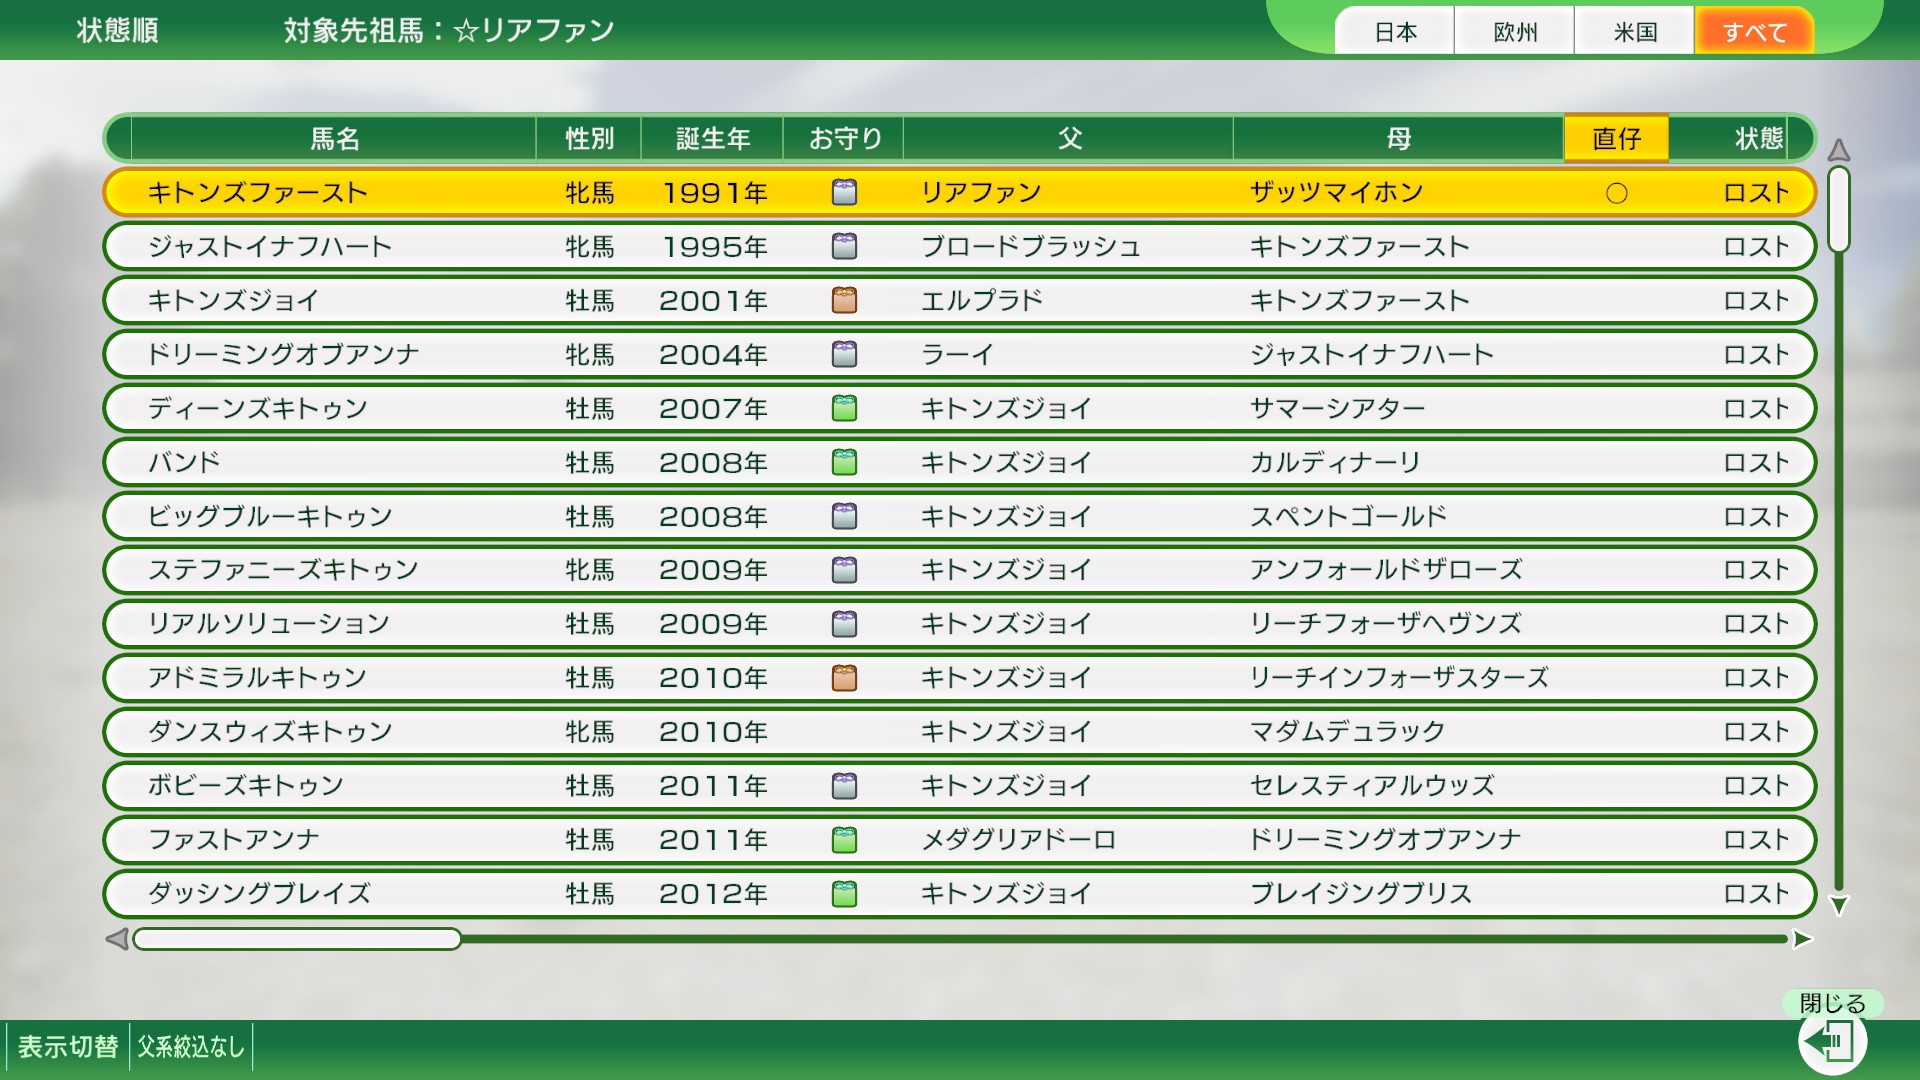Select the キトンズファースト horse row name

click(x=258, y=193)
